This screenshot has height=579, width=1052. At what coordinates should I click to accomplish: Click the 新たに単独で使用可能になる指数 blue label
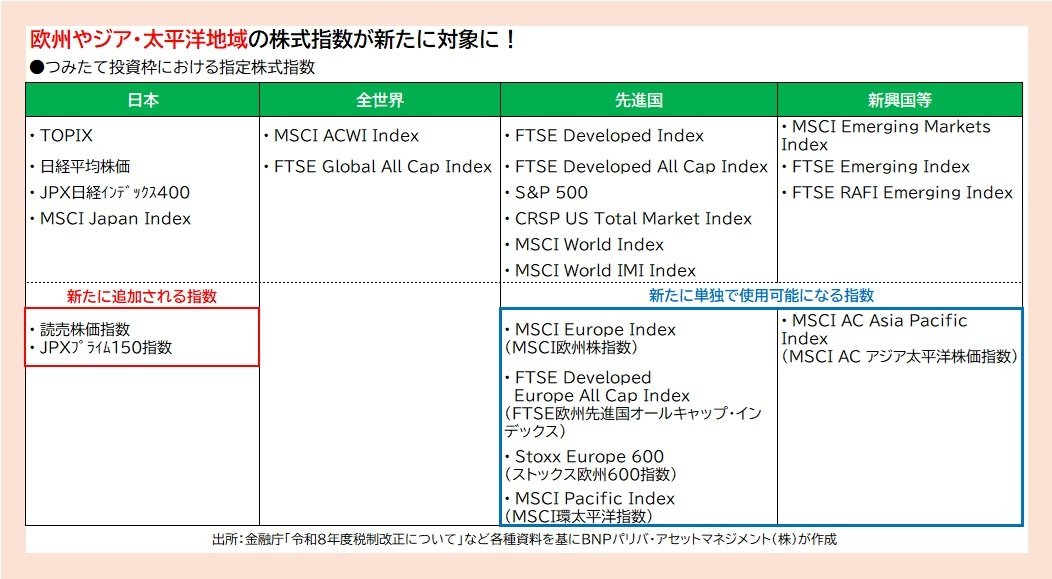coord(760,295)
